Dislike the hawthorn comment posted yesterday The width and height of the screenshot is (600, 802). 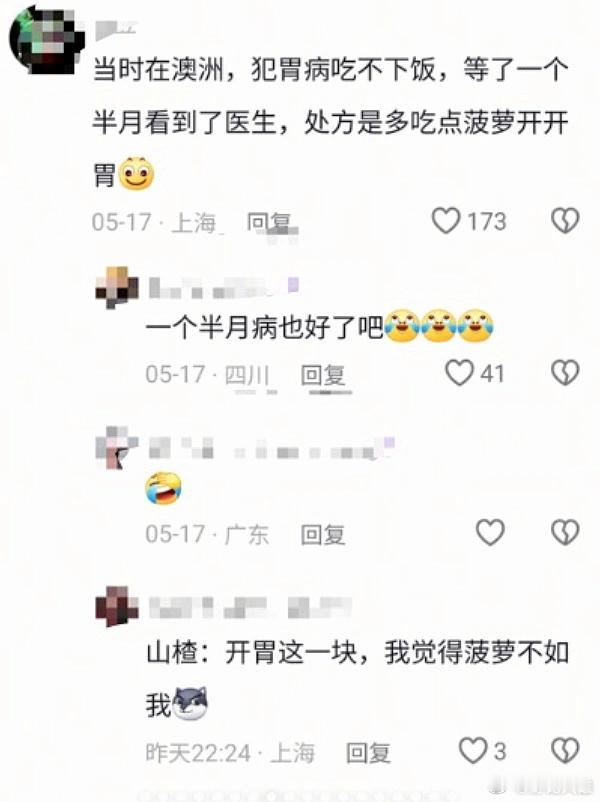pyautogui.click(x=565, y=750)
